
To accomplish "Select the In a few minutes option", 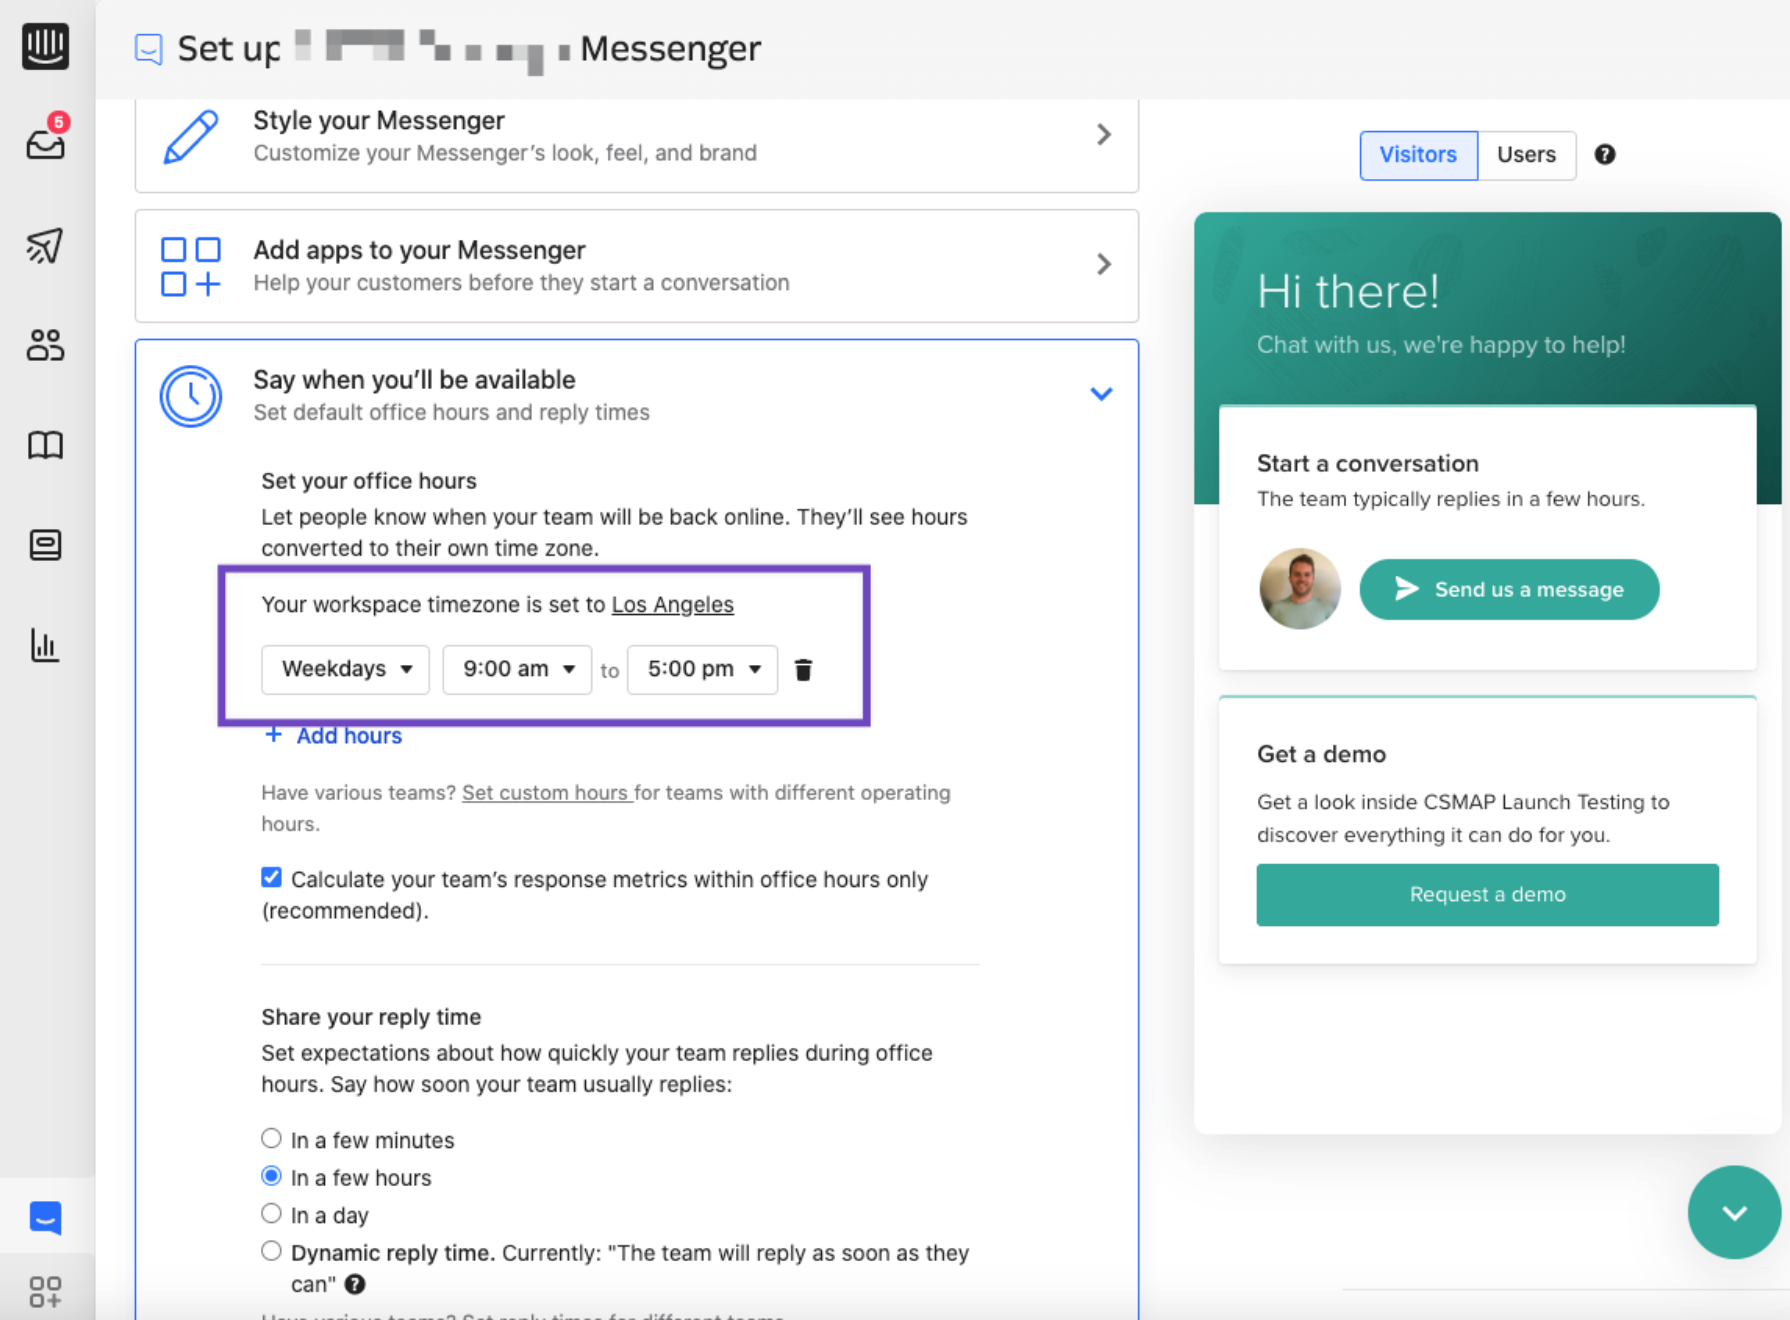I will click(271, 1138).
